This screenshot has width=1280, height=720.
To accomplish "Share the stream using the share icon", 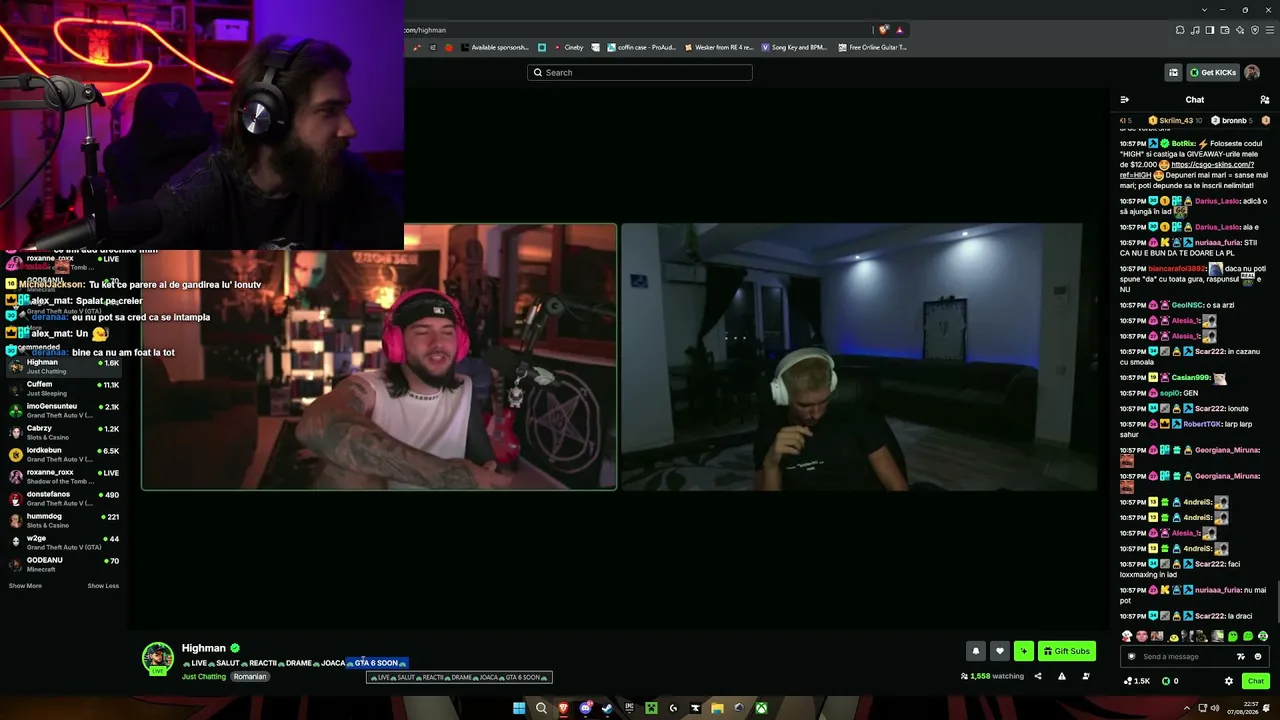I will (x=1037, y=676).
